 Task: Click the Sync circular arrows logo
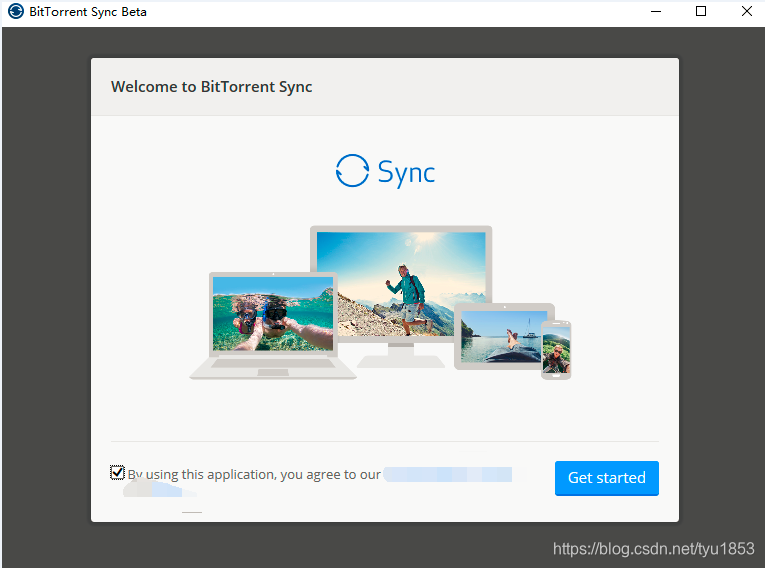point(352,171)
